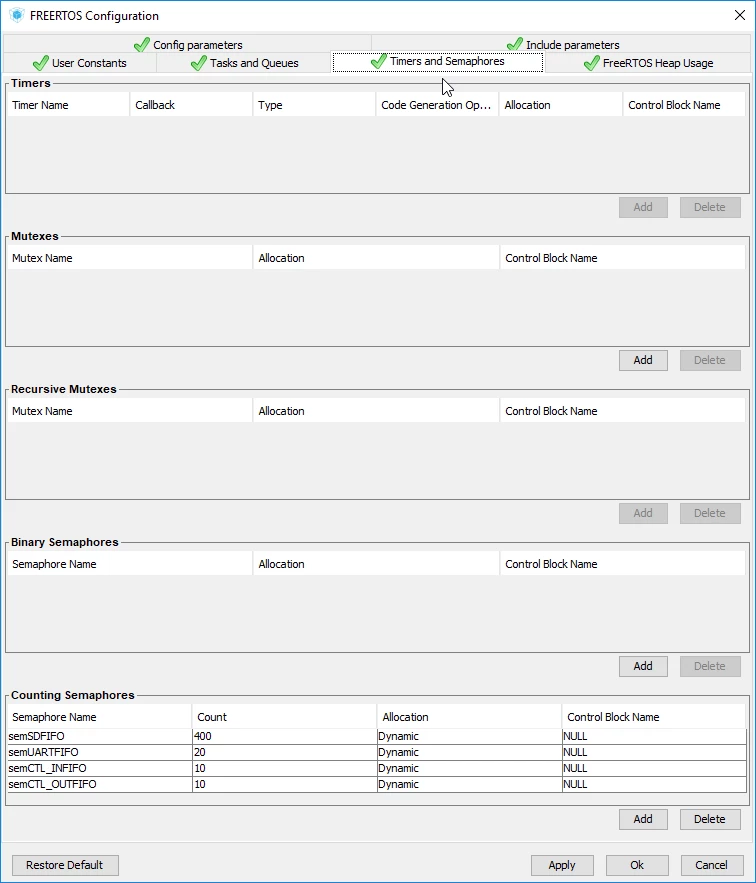756x883 pixels.
Task: Select the semSDFIFO semaphore row
Action: pyautogui.click(x=377, y=736)
